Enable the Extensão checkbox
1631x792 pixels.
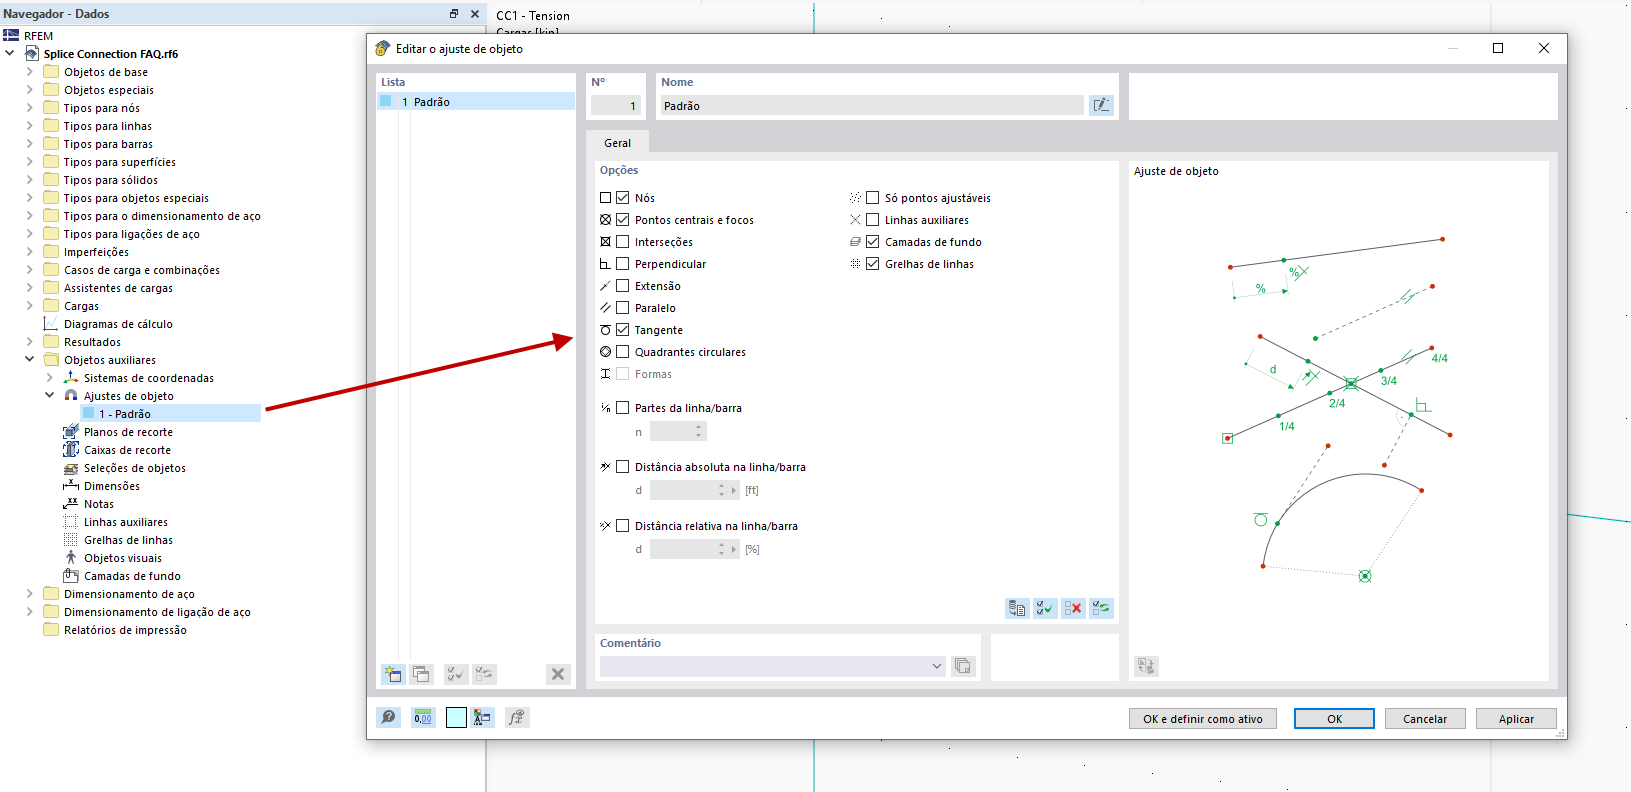(x=623, y=286)
